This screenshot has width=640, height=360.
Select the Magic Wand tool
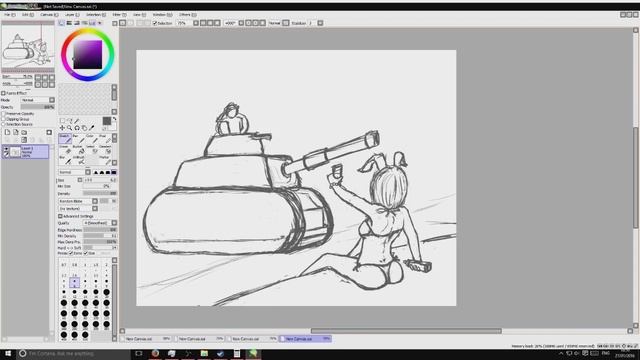tap(77, 121)
